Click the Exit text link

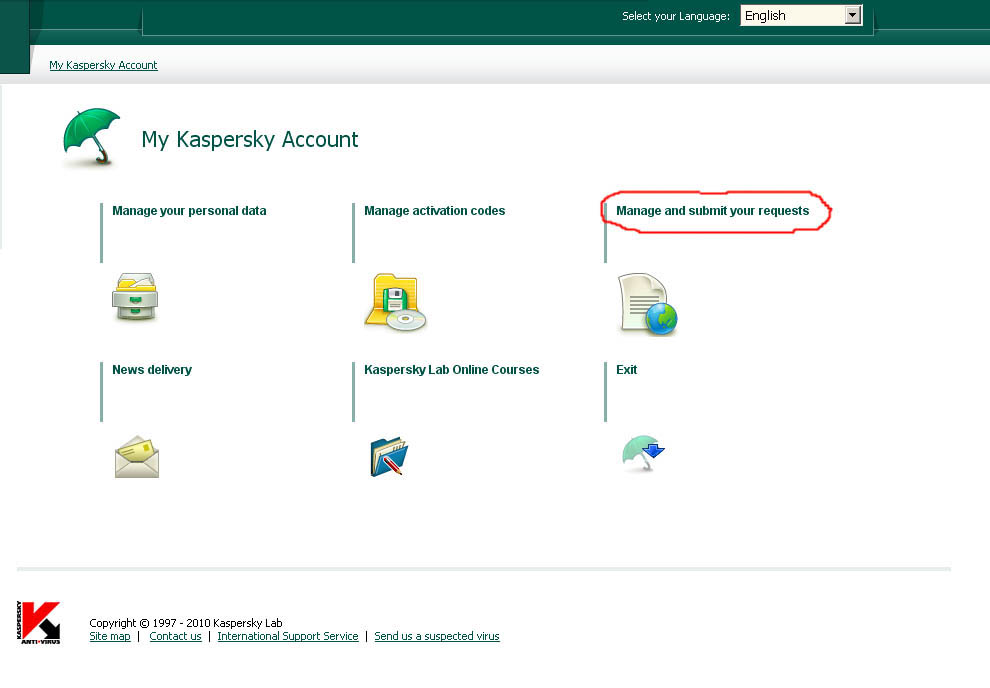coord(626,370)
